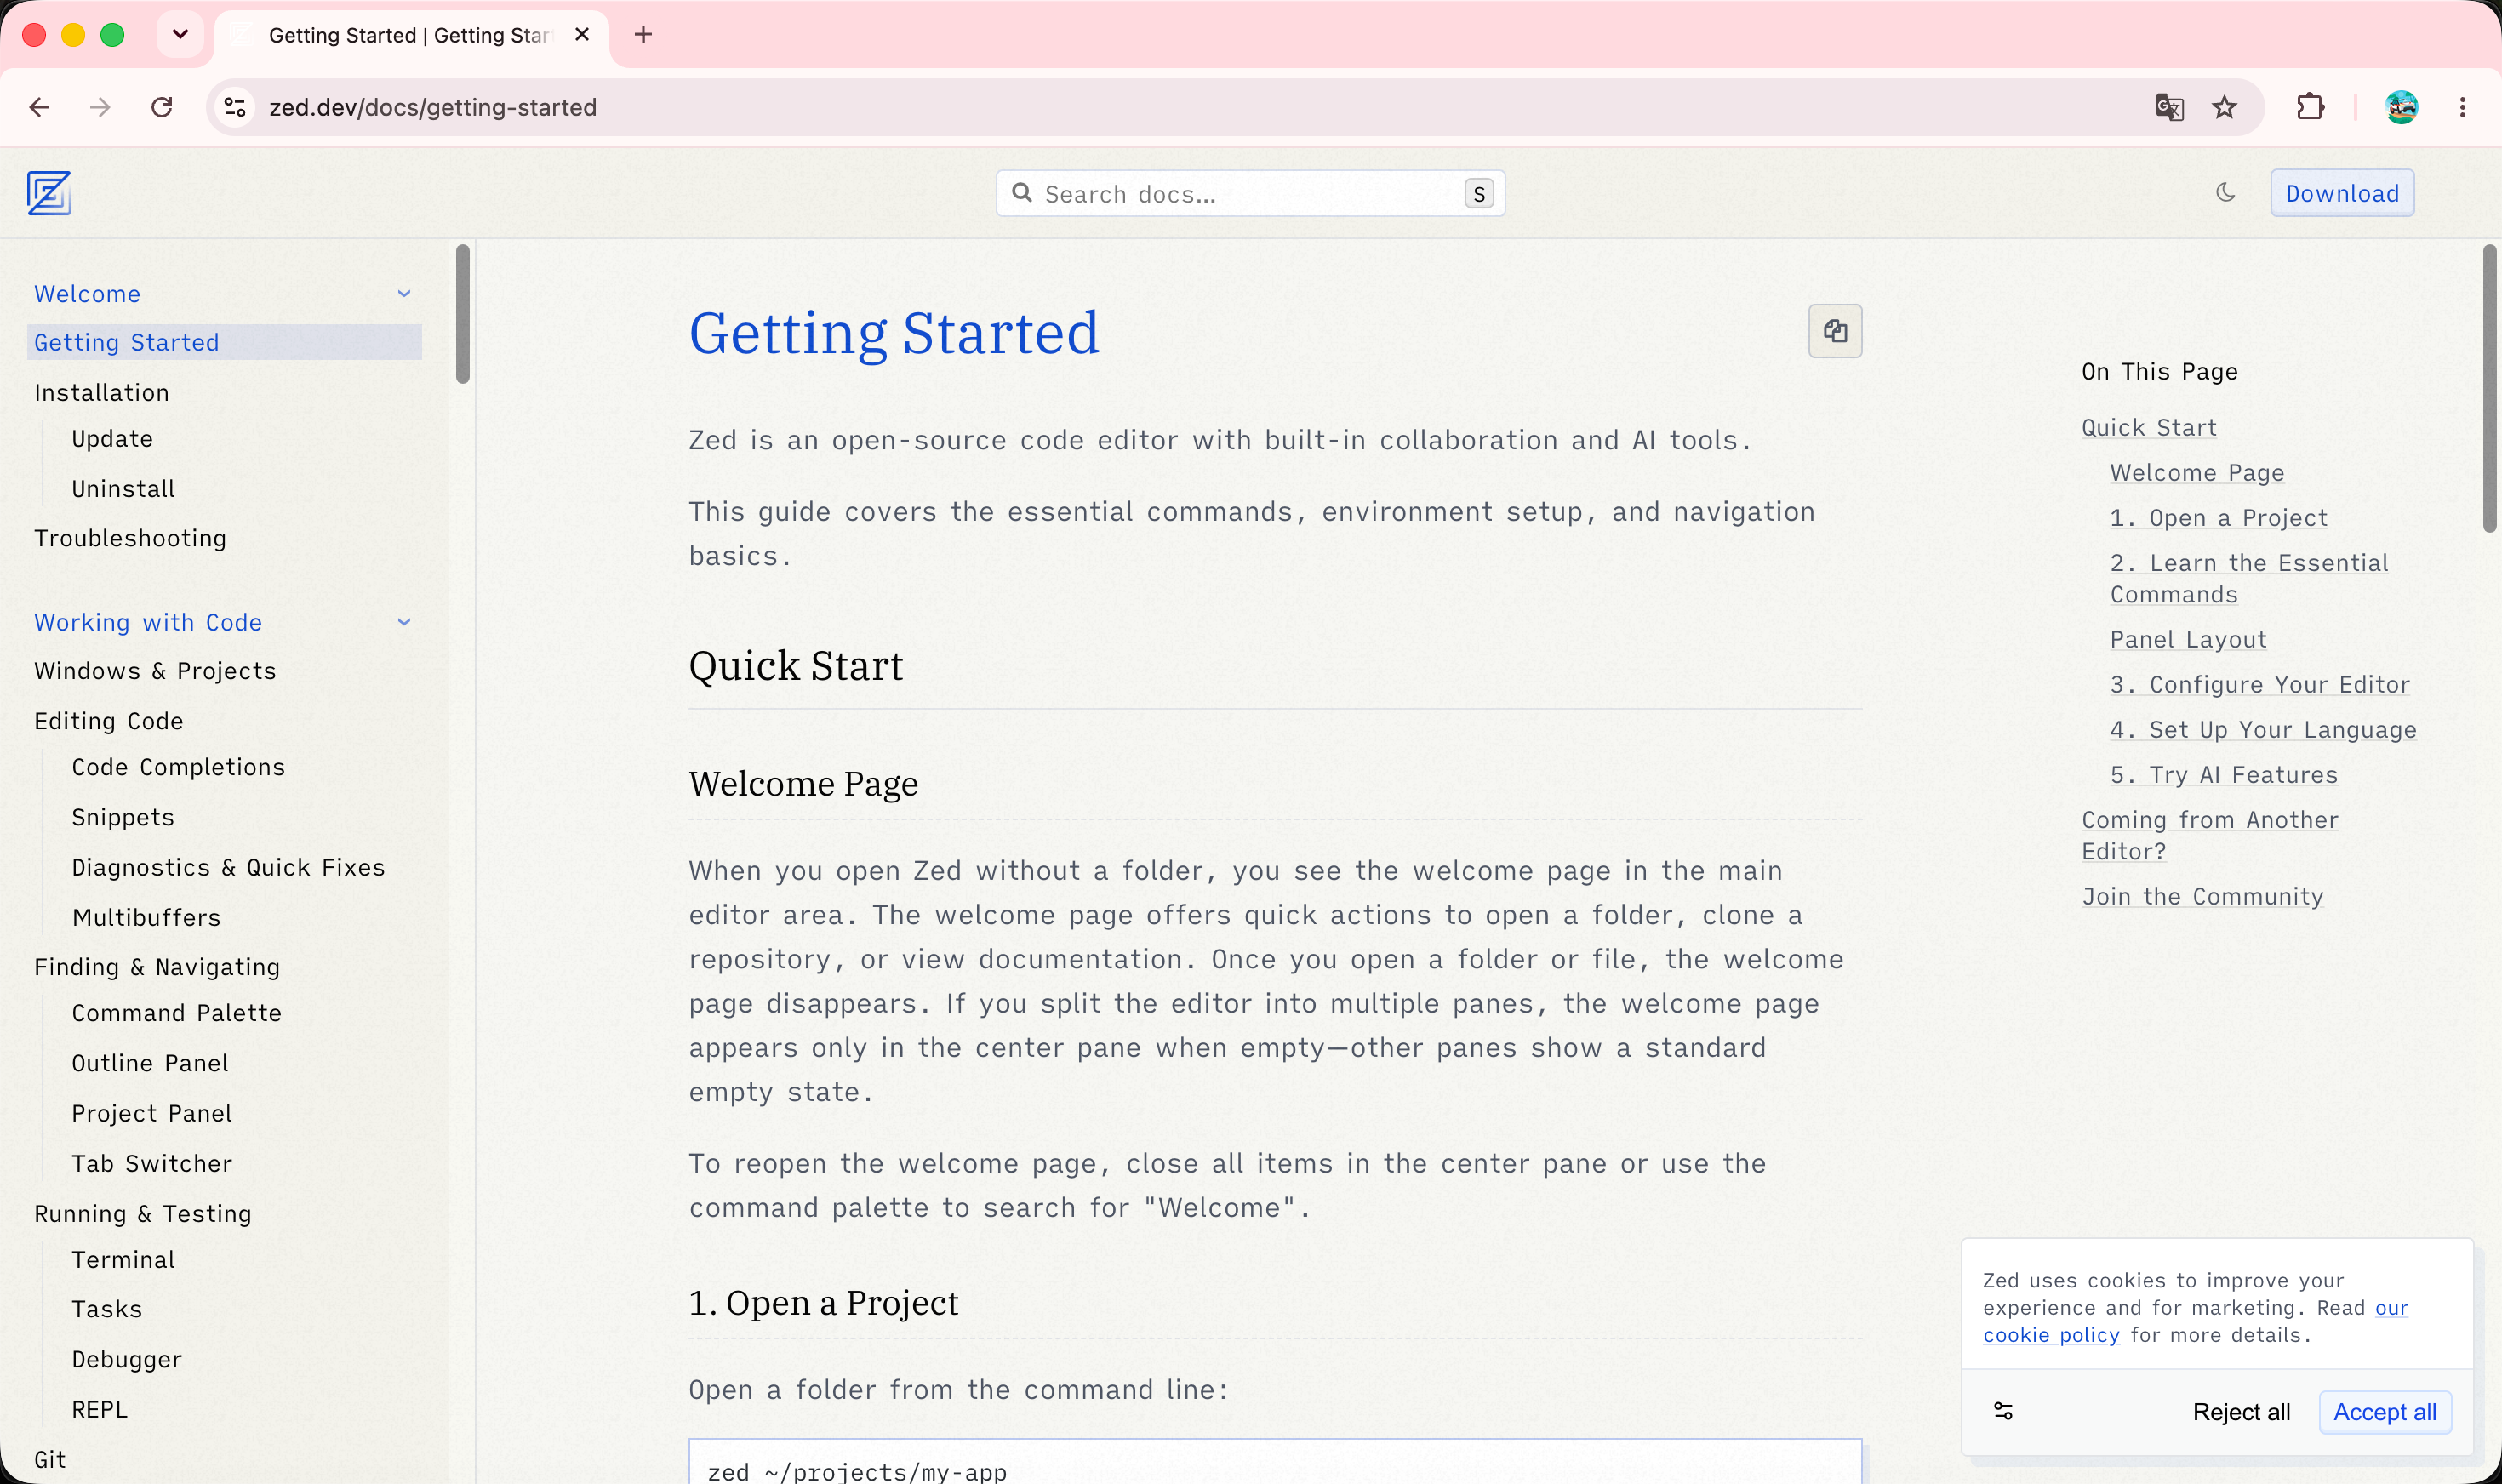The height and width of the screenshot is (1484, 2502).
Task: Jump to Join the Community section
Action: pos(2202,896)
